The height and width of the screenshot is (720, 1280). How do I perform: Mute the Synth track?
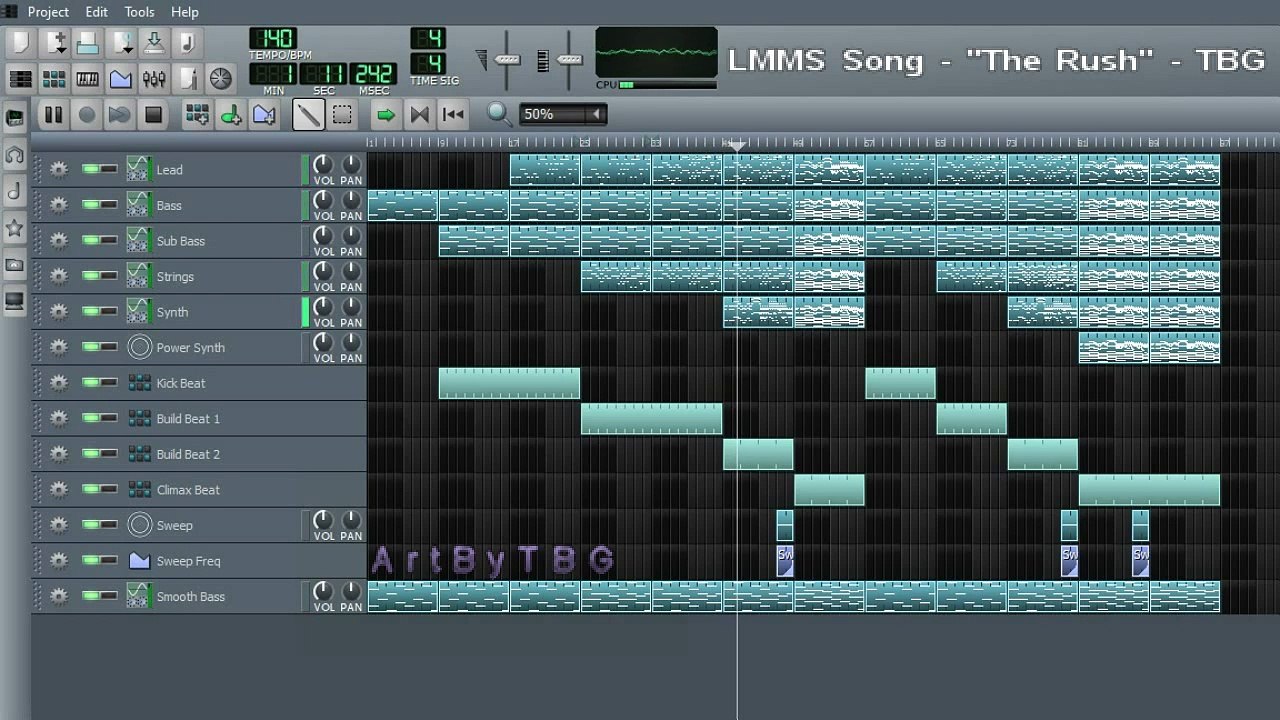pos(91,312)
